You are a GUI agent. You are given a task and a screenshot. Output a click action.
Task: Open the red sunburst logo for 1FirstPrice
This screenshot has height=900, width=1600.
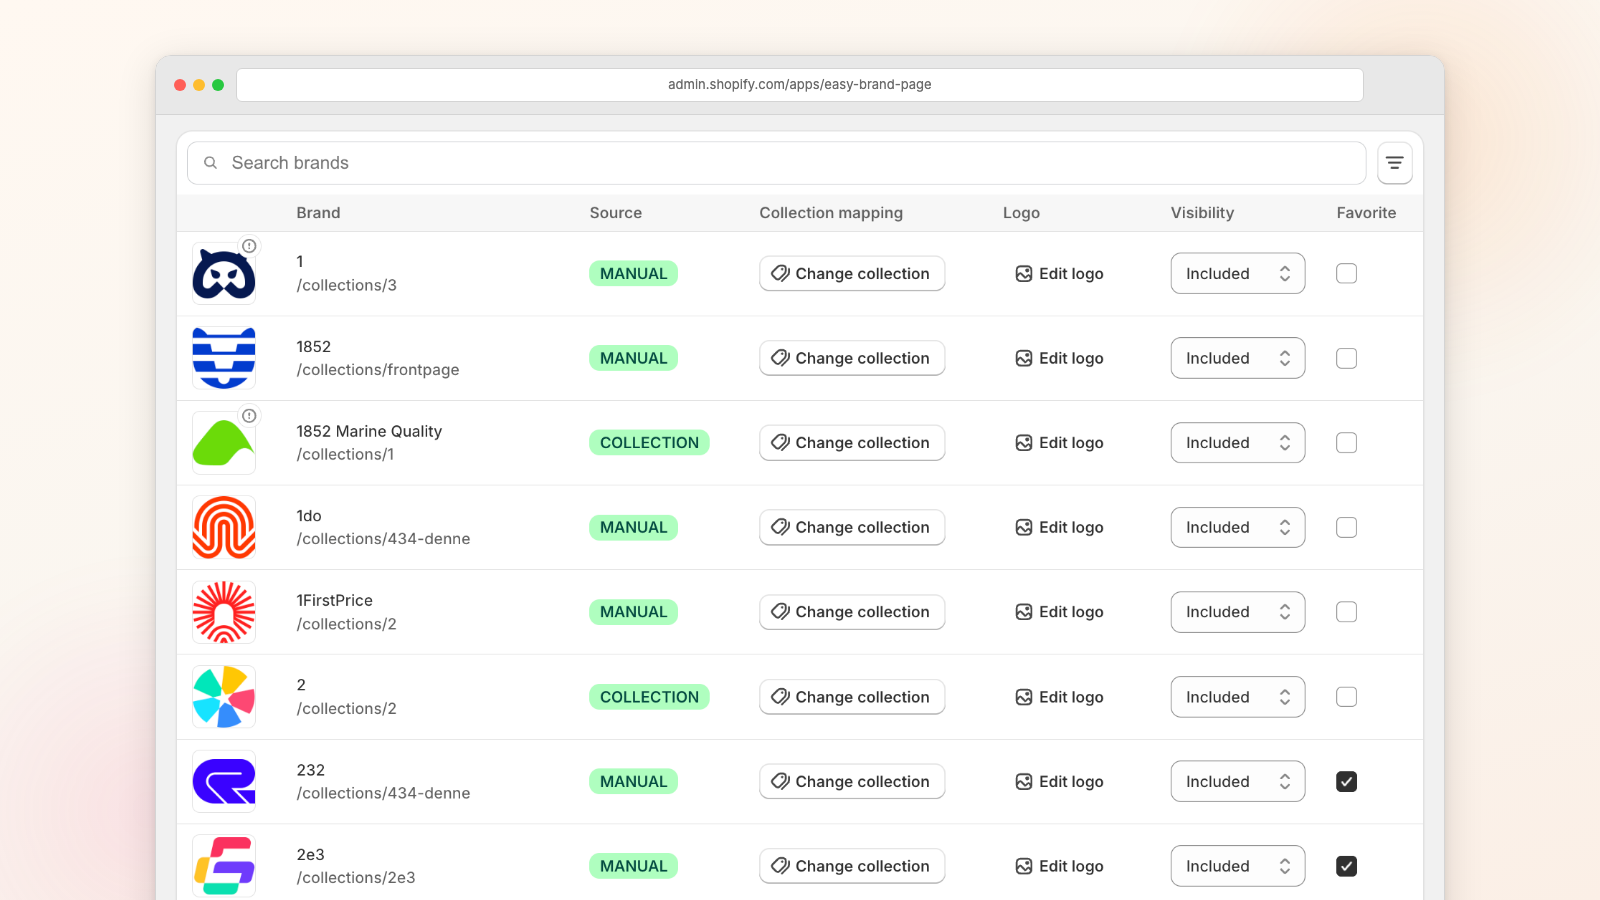point(224,612)
